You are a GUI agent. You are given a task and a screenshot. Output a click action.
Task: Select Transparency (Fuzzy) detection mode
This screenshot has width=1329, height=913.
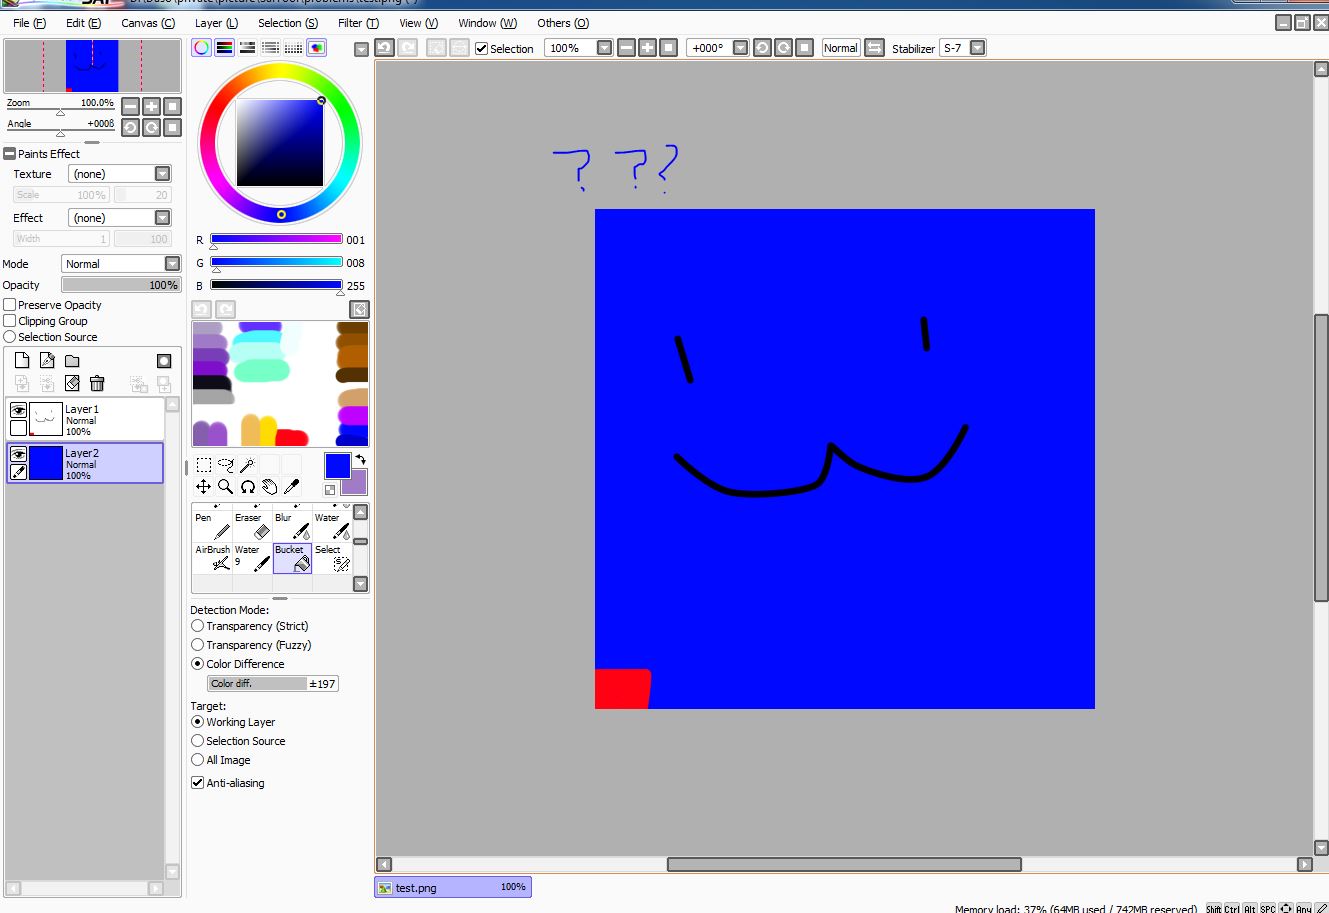pos(198,645)
